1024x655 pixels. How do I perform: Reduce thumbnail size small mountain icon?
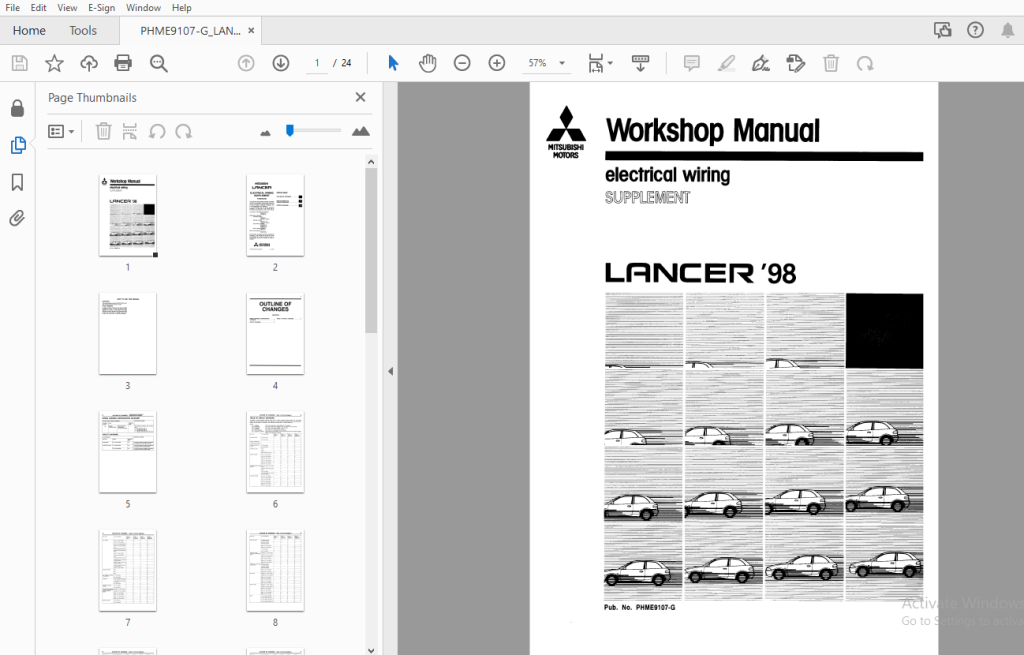point(265,133)
